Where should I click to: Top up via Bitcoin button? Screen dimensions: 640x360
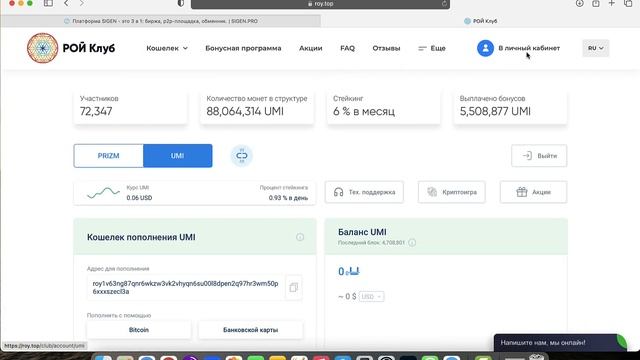coord(139,330)
